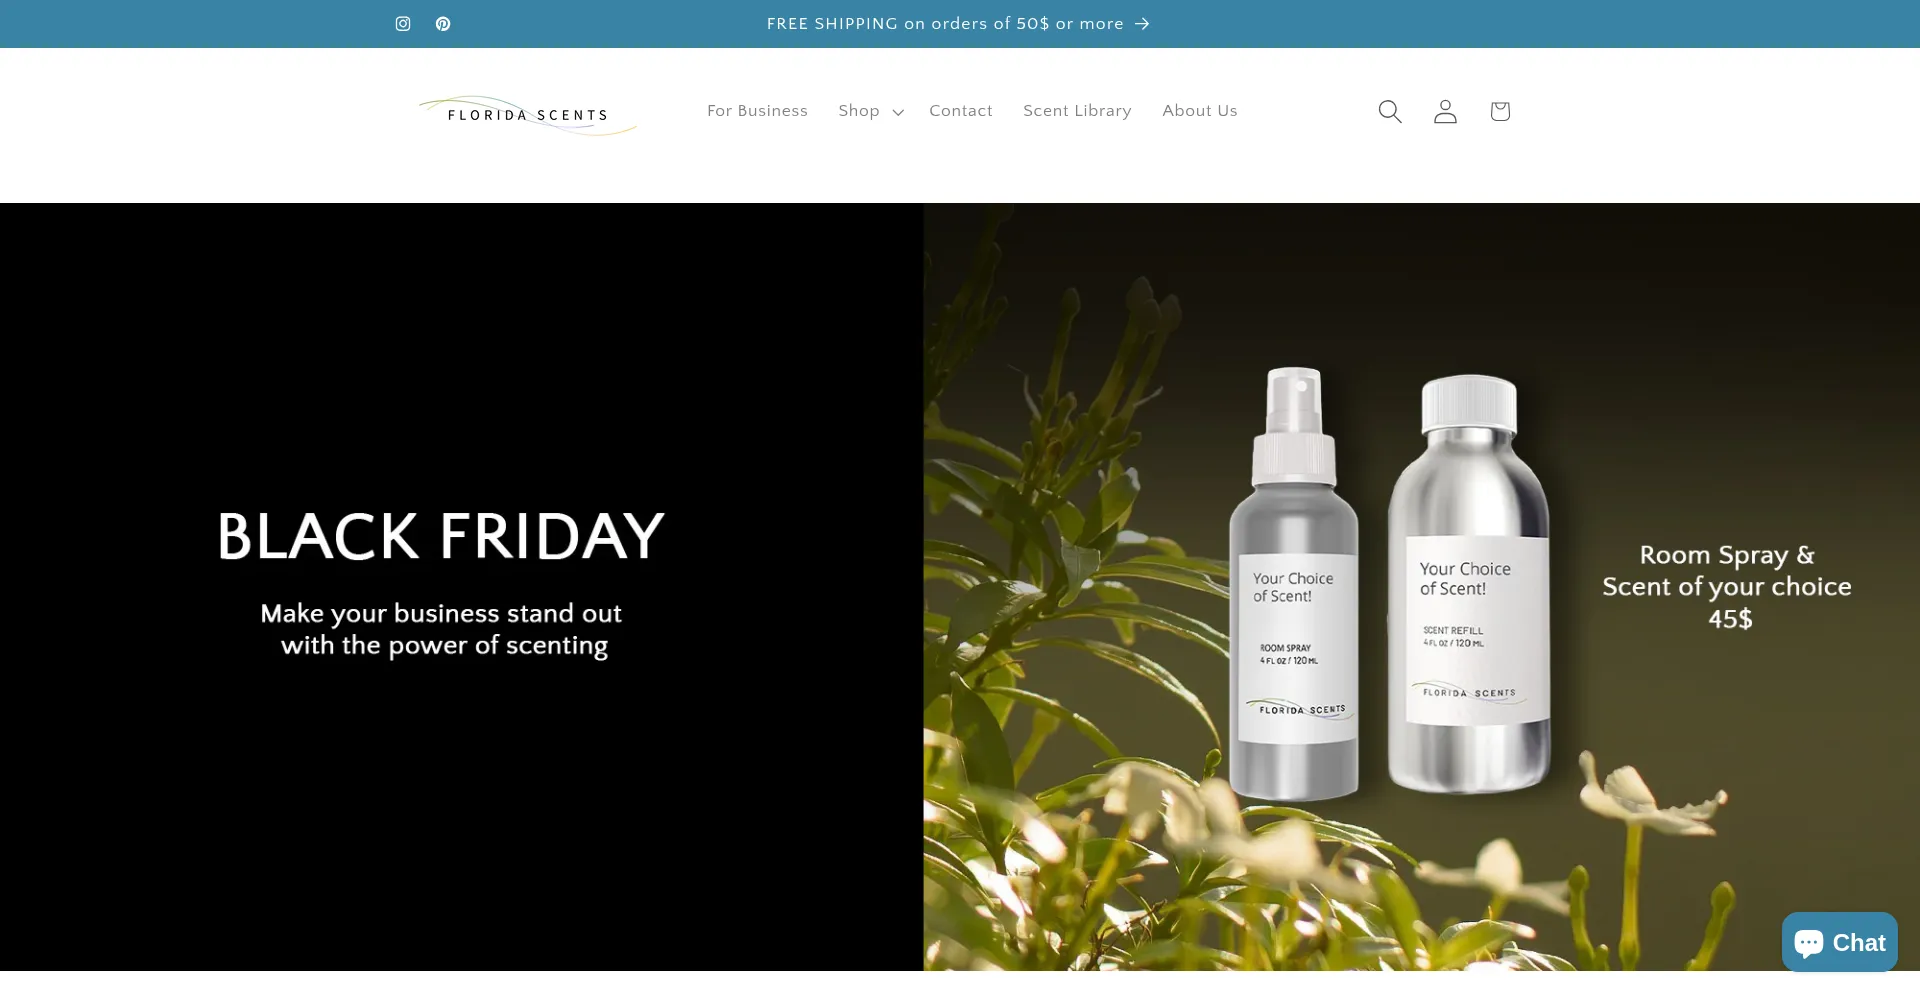Image resolution: width=1920 pixels, height=993 pixels.
Task: Click the search magnifier icon
Action: tap(1390, 111)
